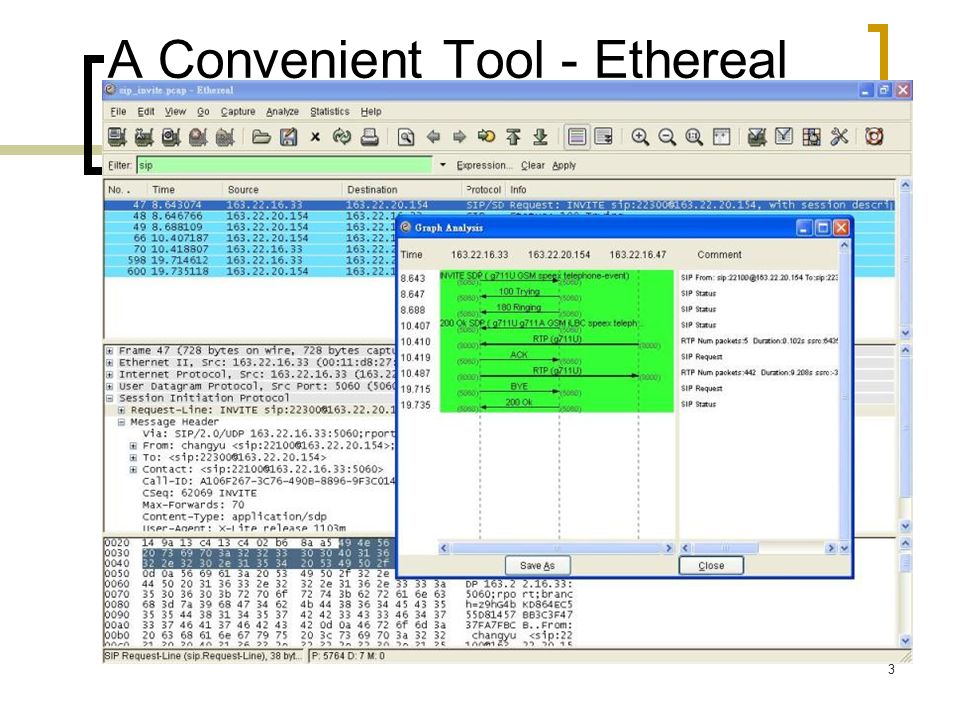Expand the Contact header row
Screen dimensions: 960x720
pos(133,470)
